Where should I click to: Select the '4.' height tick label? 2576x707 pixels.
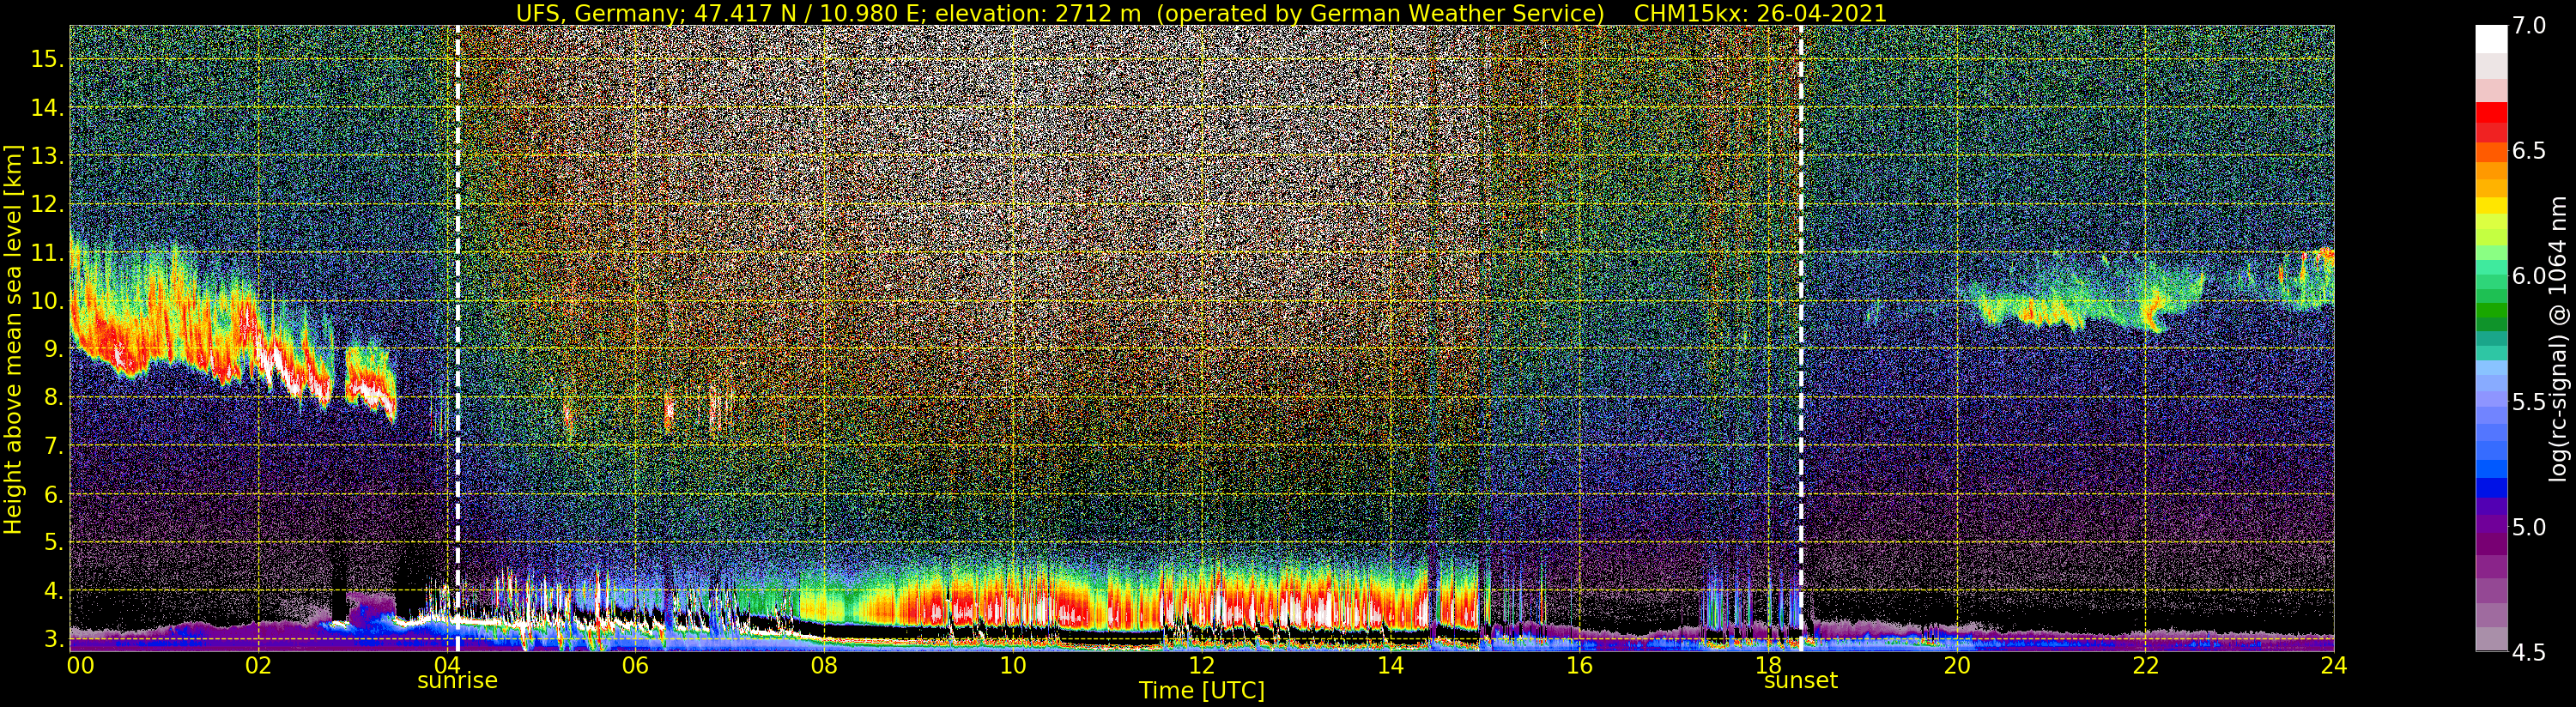[52, 590]
